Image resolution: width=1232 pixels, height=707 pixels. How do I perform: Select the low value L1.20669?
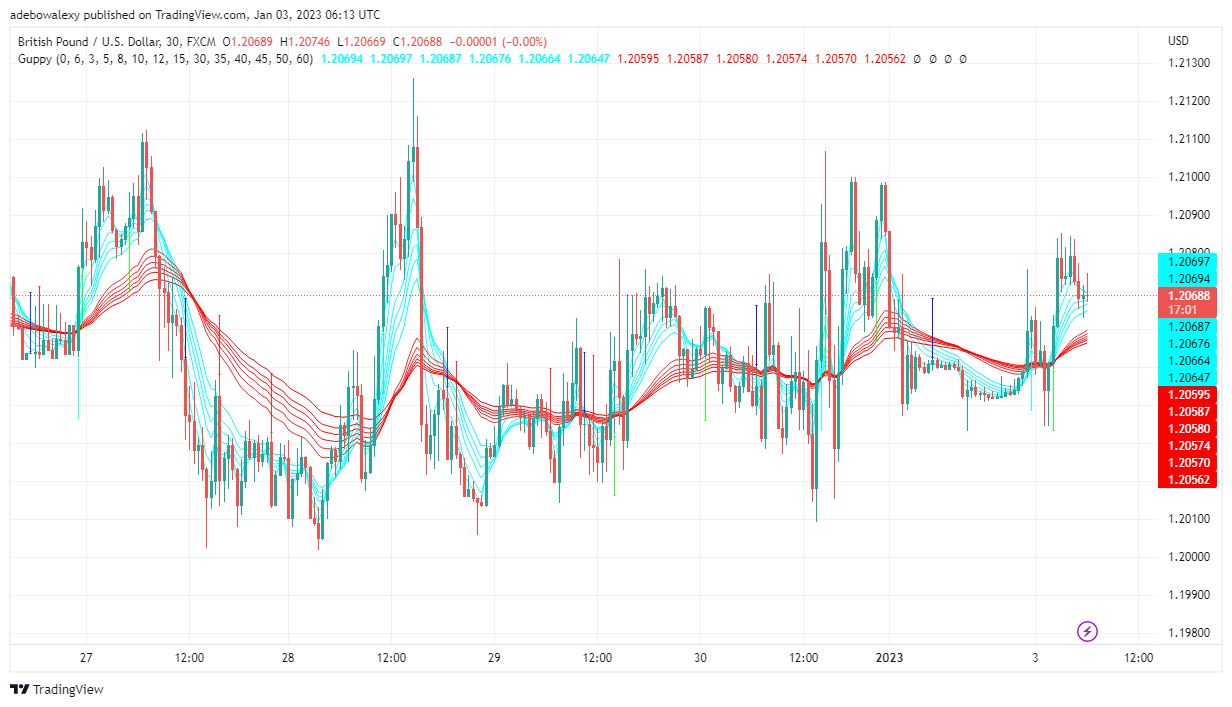362,41
